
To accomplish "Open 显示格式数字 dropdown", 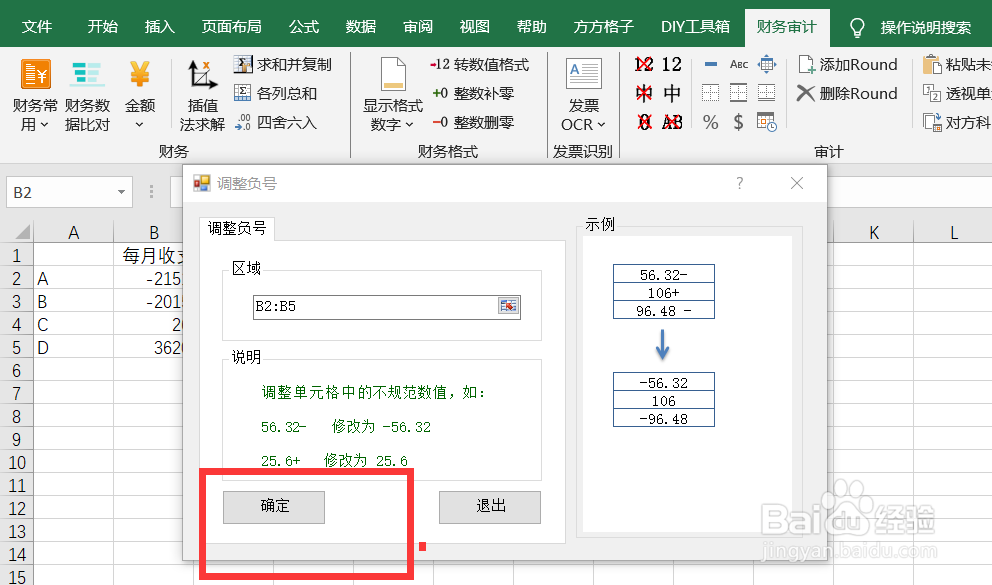I will coord(392,94).
